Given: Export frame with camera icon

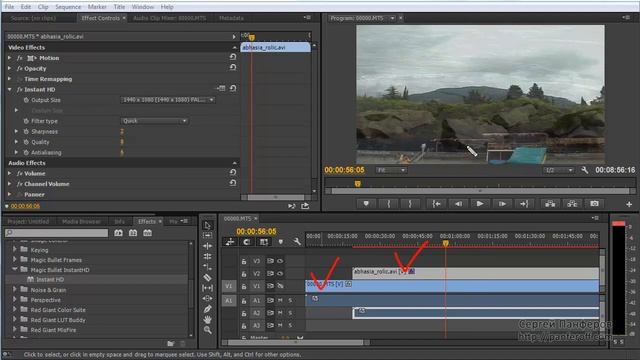Looking at the screenshot, I should 594,203.
